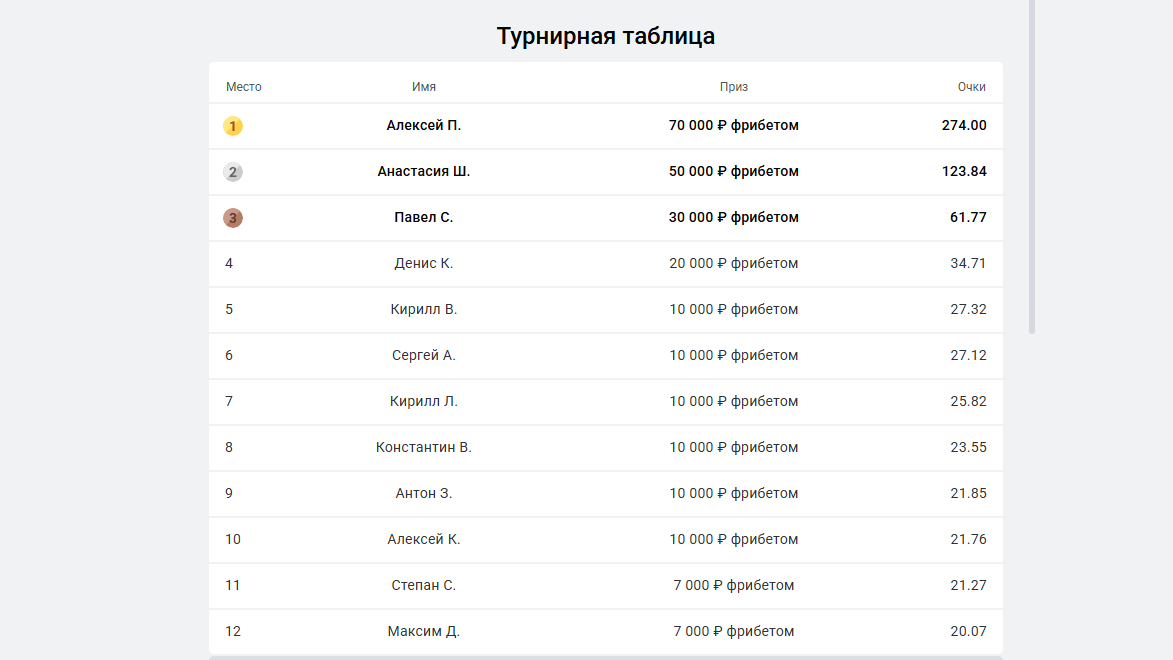Click the score 61.77
Image resolution: width=1173 pixels, height=660 pixels.
tap(968, 218)
